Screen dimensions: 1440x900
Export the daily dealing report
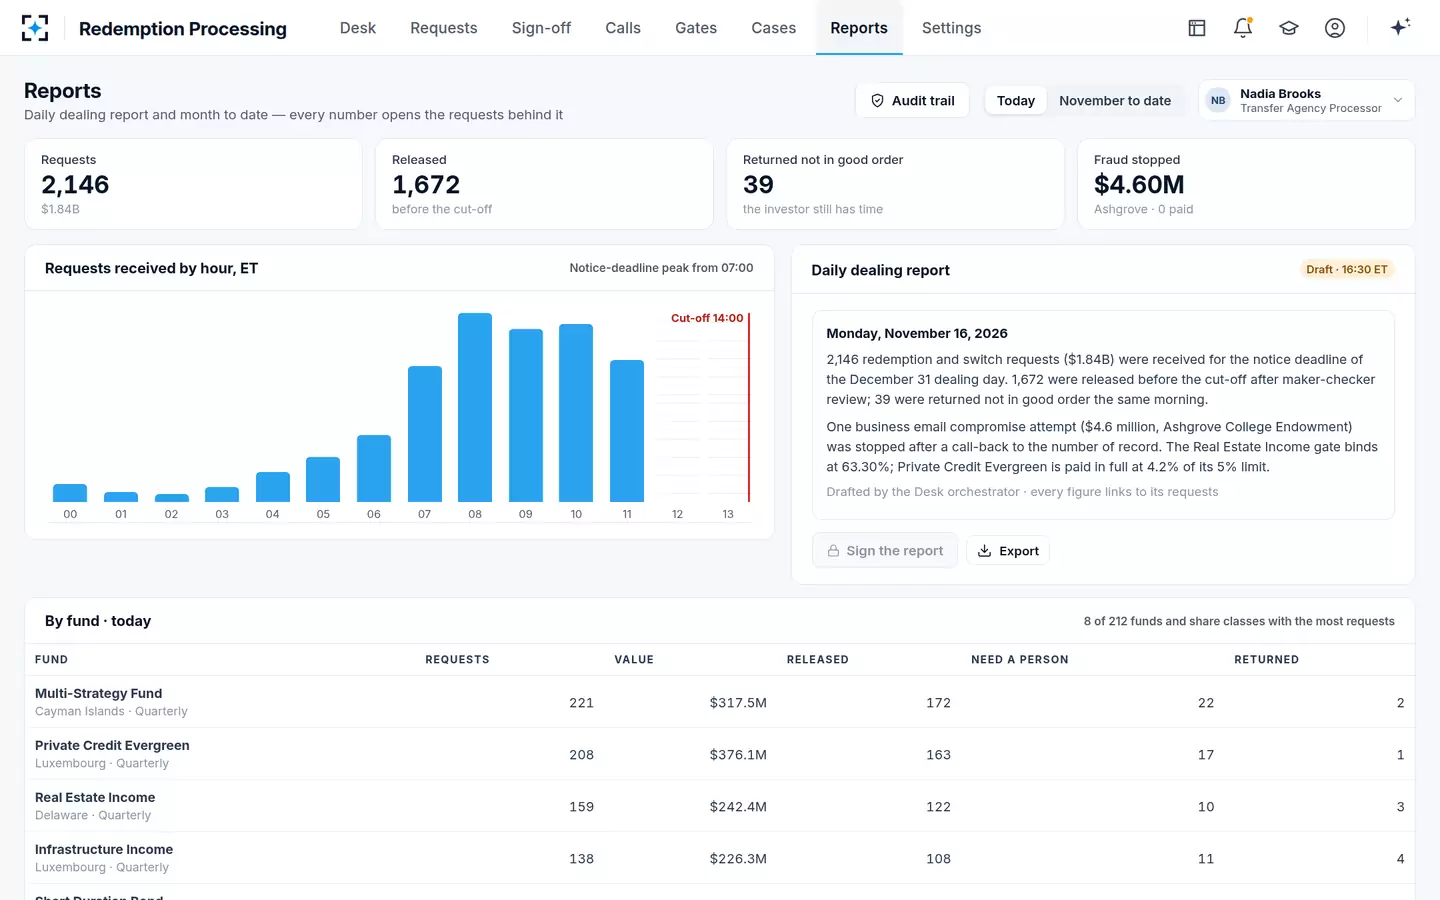pyautogui.click(x=1007, y=551)
